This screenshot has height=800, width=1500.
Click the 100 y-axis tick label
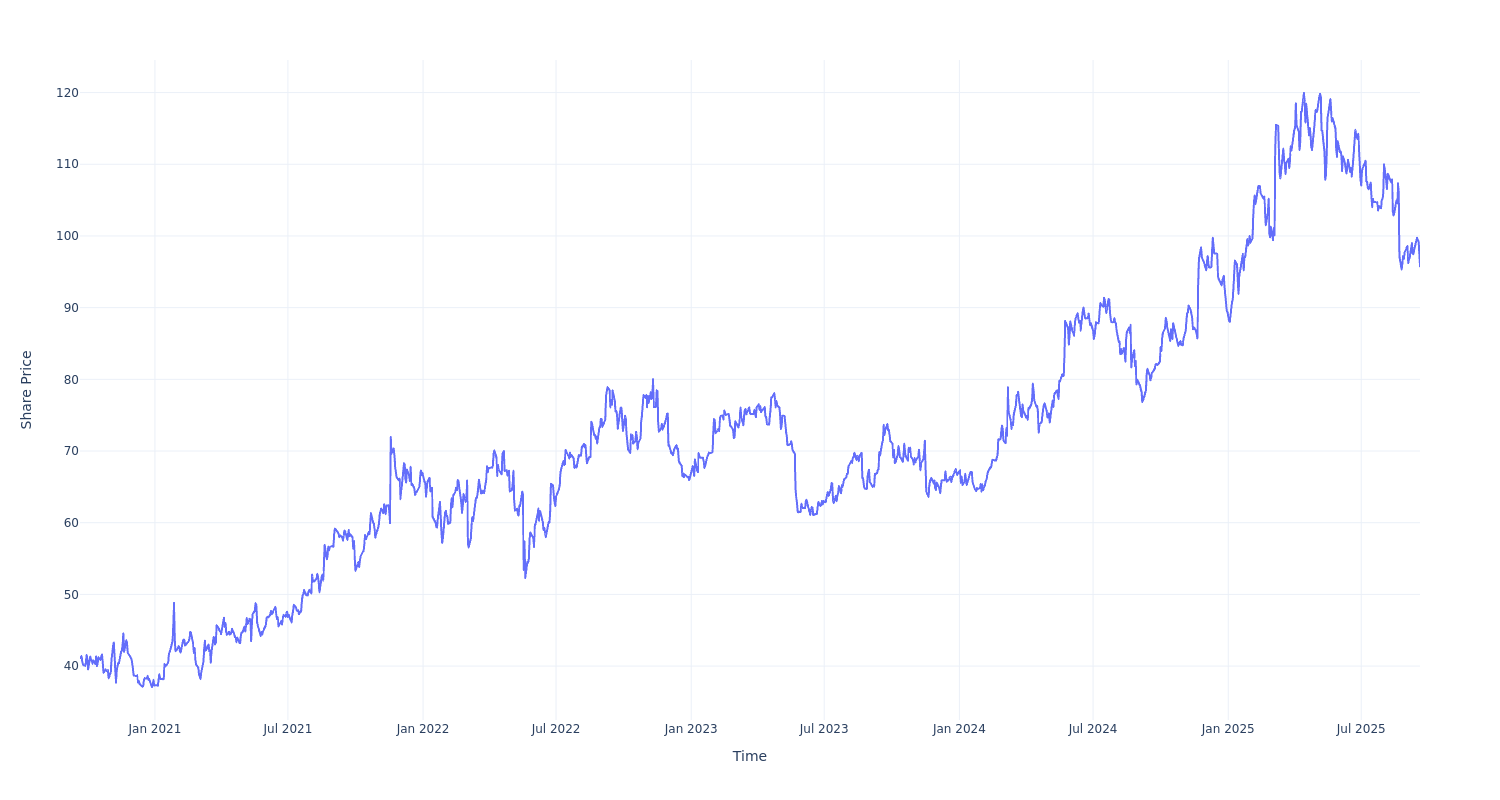[67, 236]
